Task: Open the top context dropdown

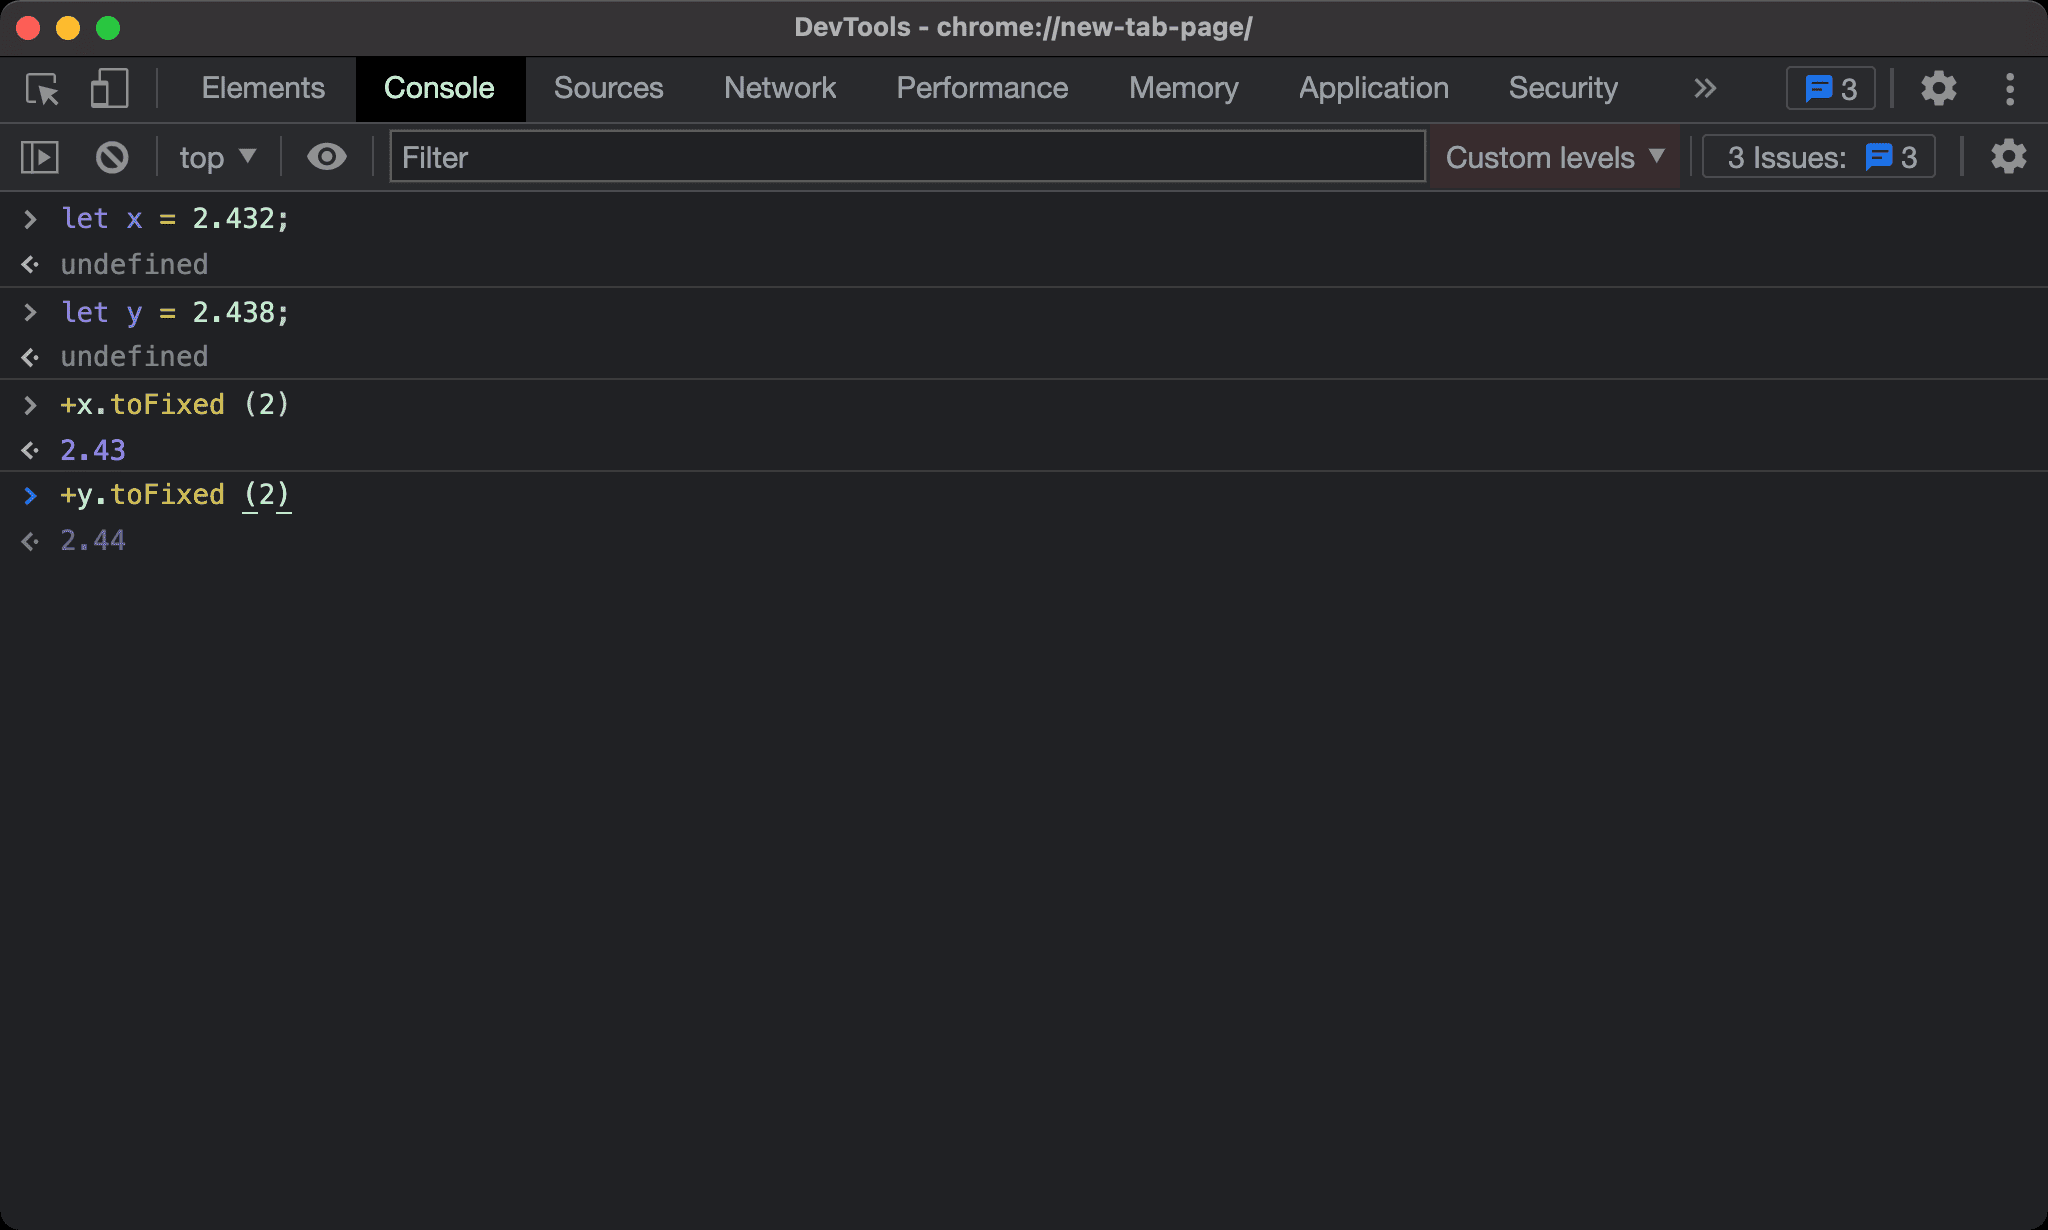Action: pyautogui.click(x=217, y=157)
